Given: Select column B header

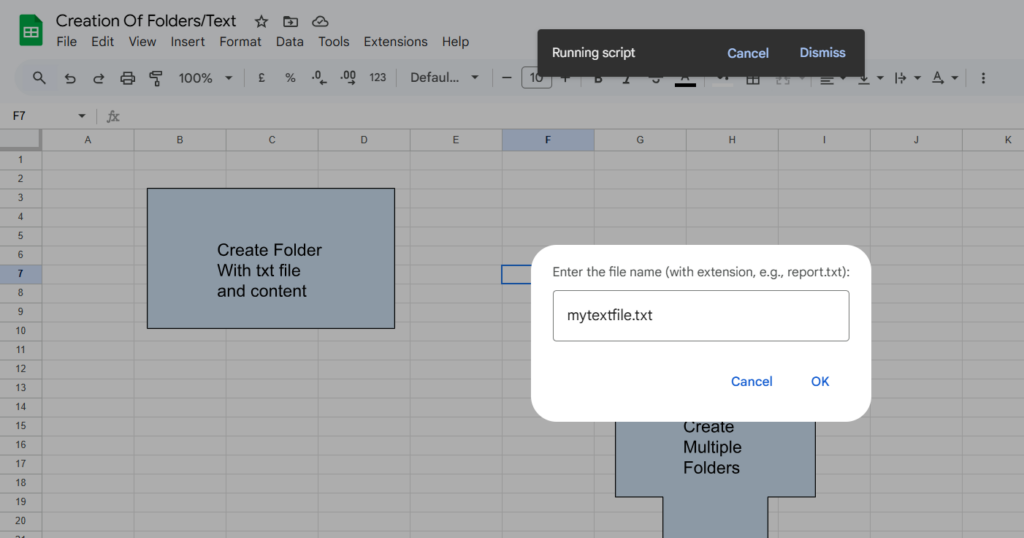Looking at the screenshot, I should (180, 140).
